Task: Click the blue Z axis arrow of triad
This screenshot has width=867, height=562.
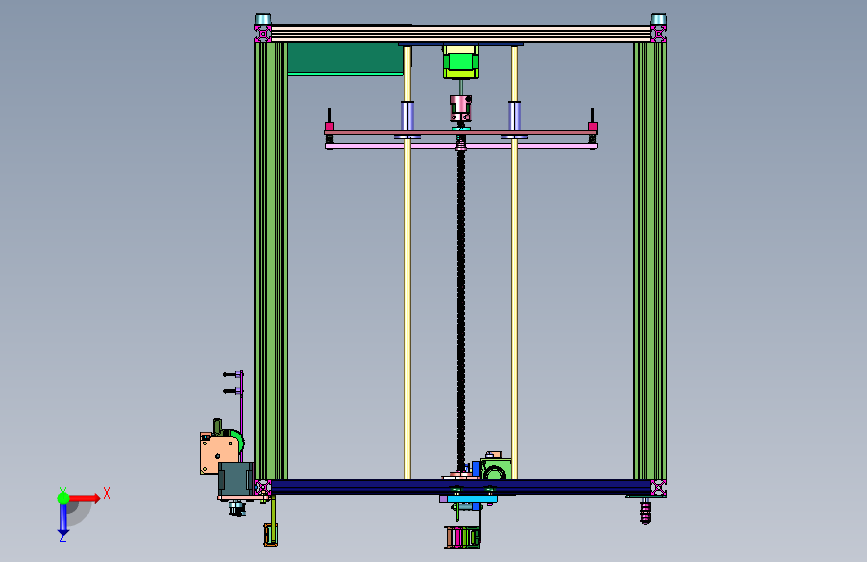Action: click(x=63, y=519)
